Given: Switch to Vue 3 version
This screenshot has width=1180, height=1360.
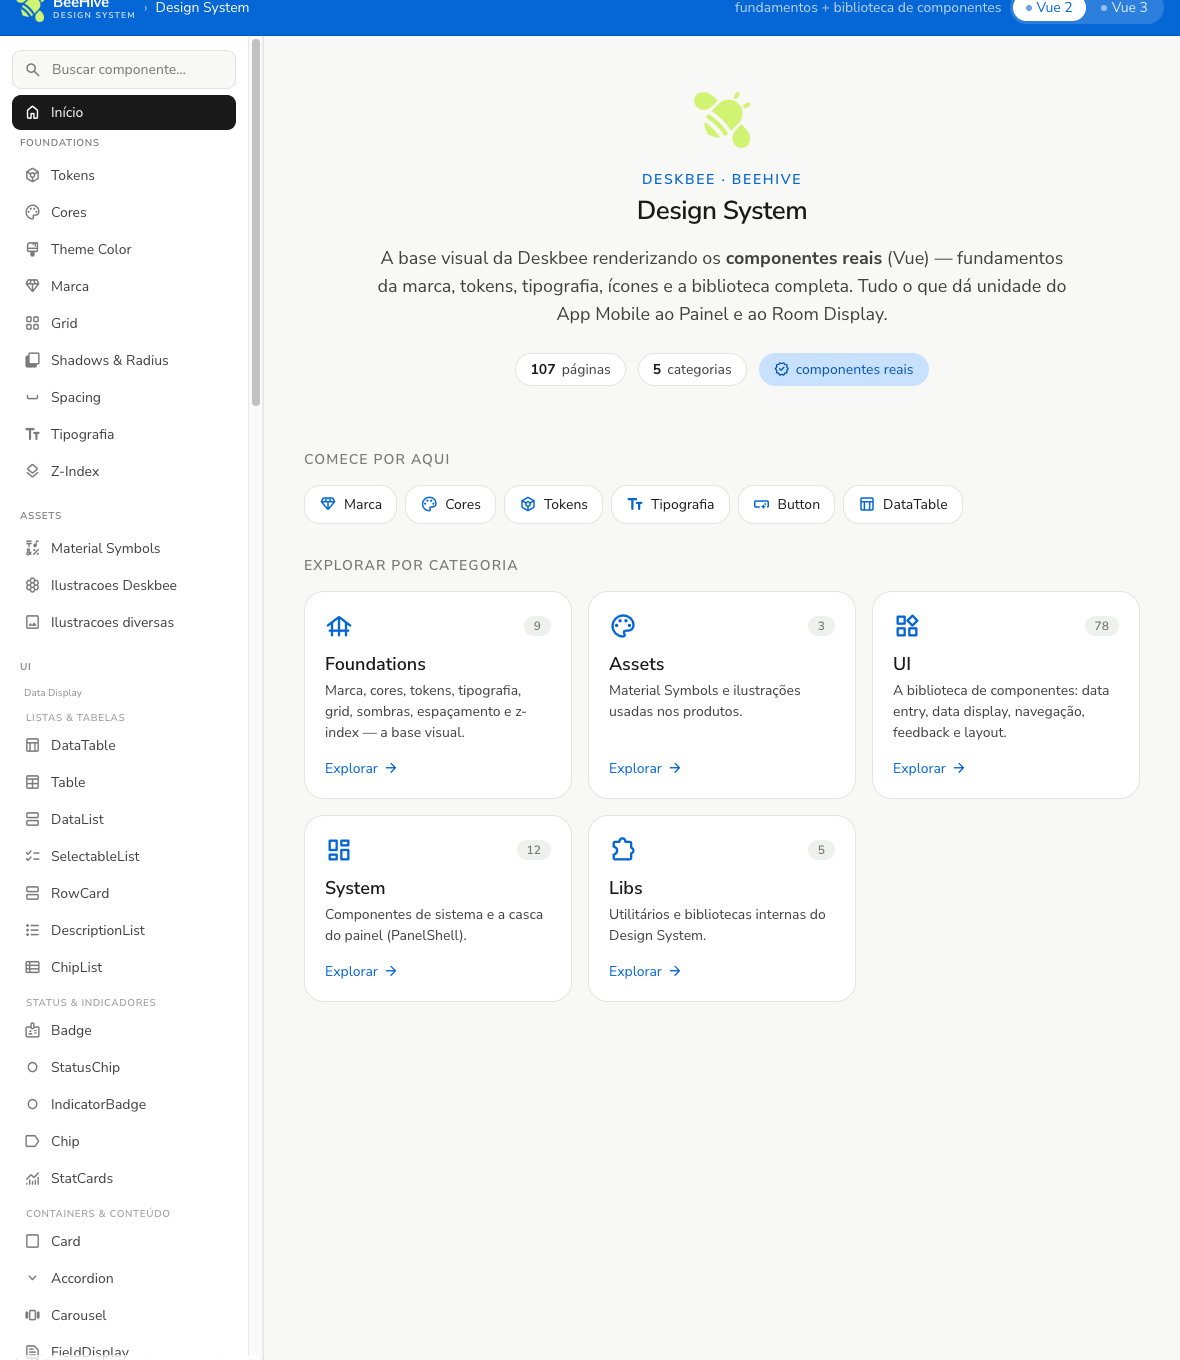Looking at the screenshot, I should pyautogui.click(x=1124, y=8).
